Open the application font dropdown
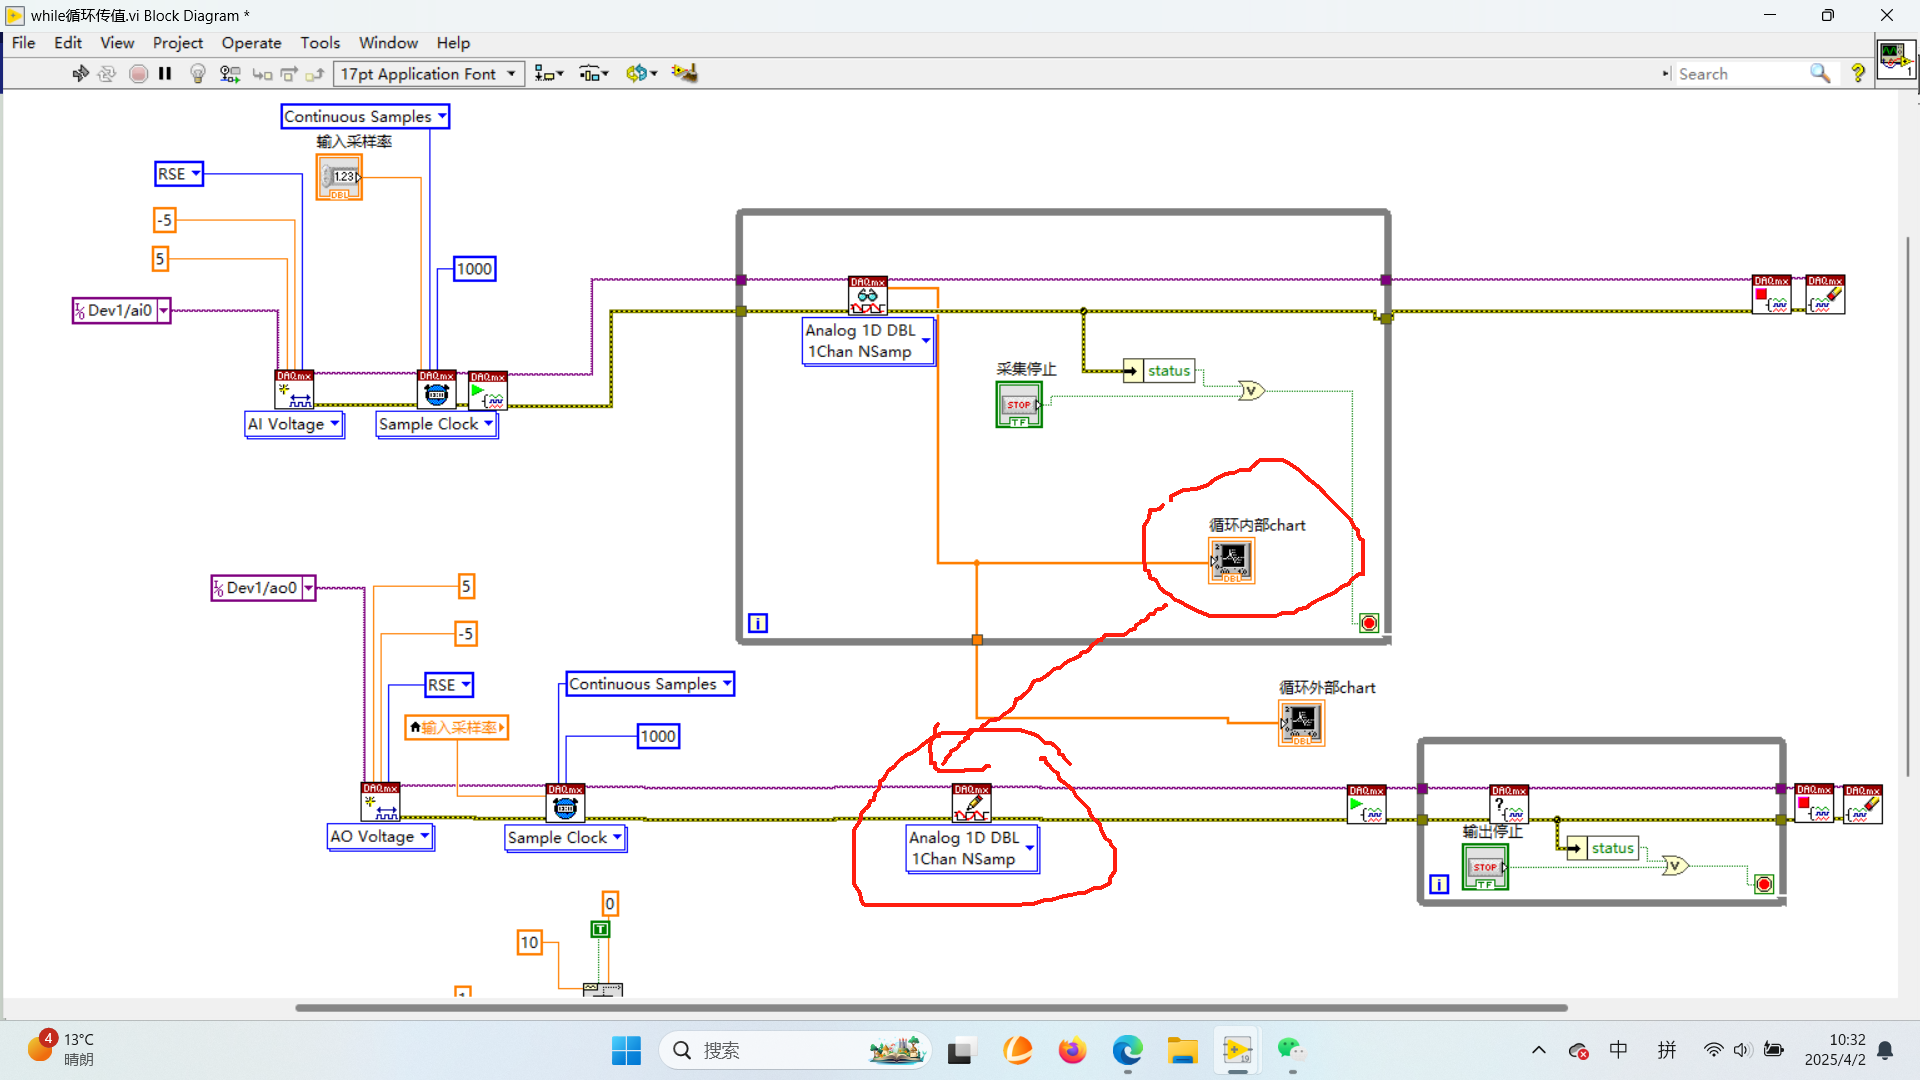This screenshot has height=1080, width=1920. tap(430, 74)
